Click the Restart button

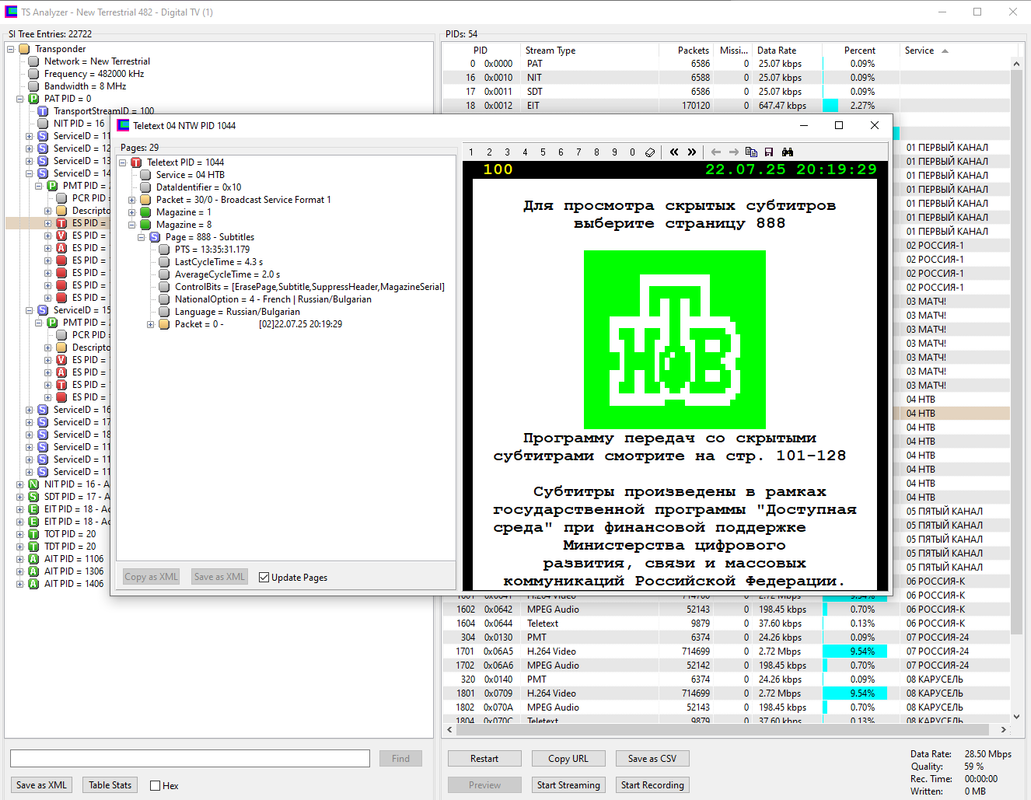pos(485,759)
